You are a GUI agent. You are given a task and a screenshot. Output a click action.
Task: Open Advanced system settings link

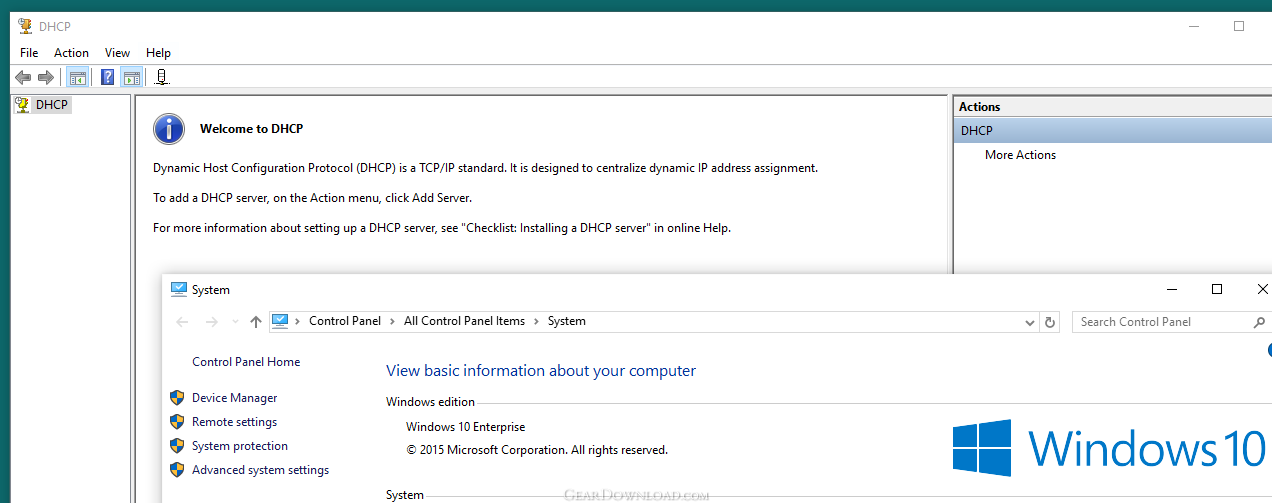point(260,470)
